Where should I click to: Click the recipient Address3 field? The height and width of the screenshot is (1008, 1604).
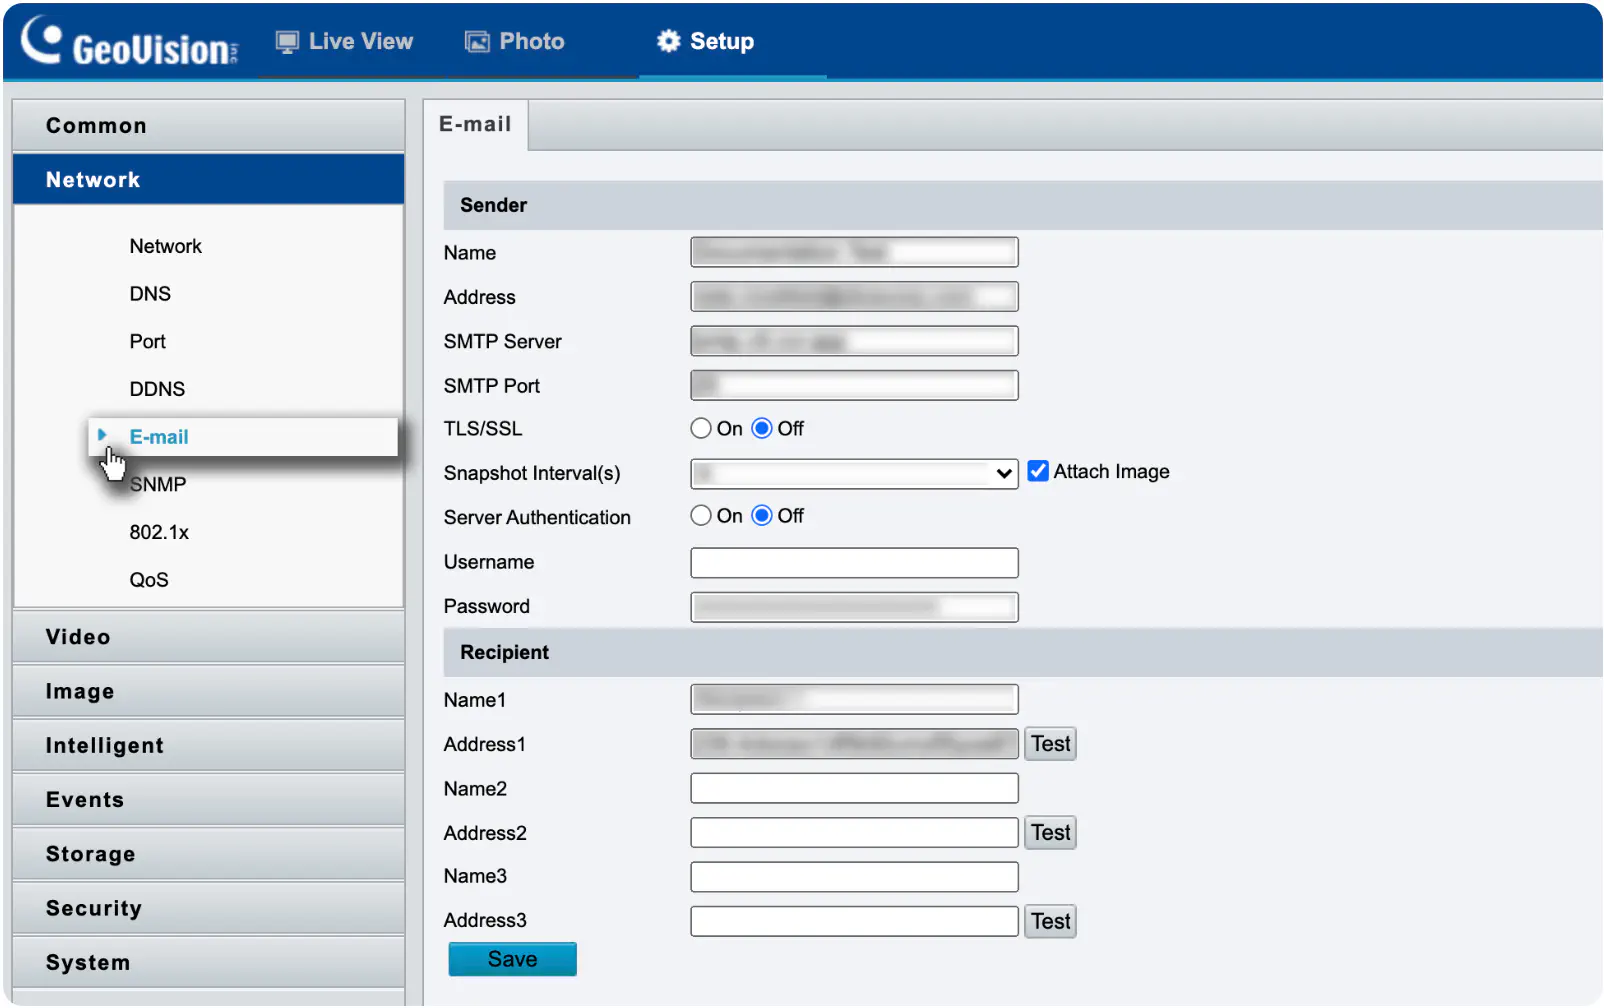(854, 921)
